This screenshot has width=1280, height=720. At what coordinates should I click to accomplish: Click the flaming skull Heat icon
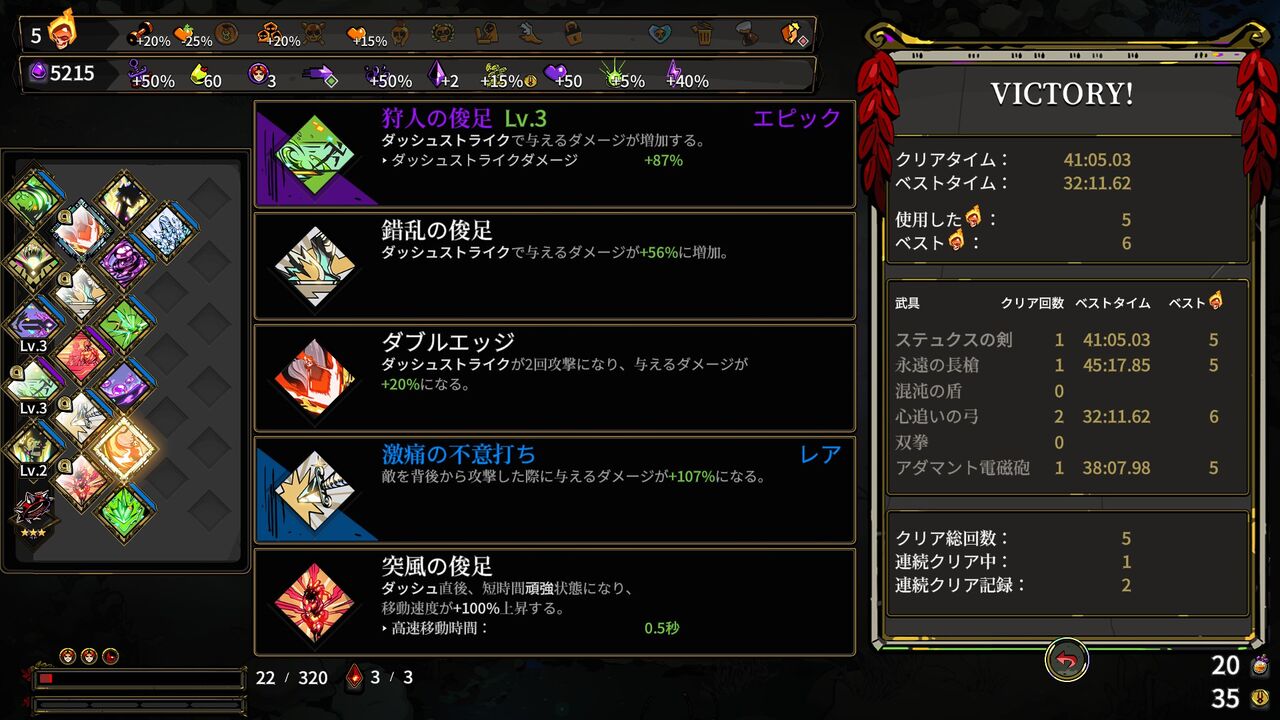coord(62,31)
